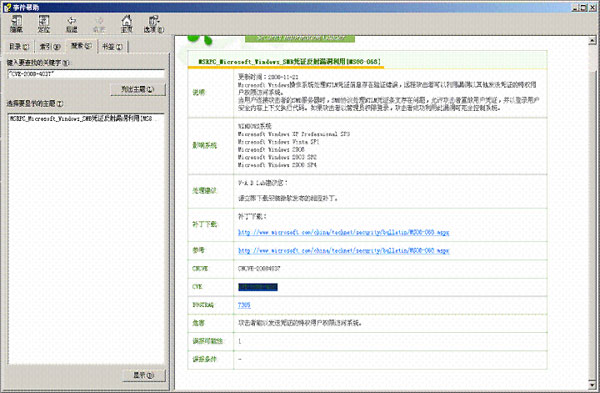This screenshot has height=393, width=600.
Task: Click the highlighted CVE value cell
Action: (x=258, y=287)
